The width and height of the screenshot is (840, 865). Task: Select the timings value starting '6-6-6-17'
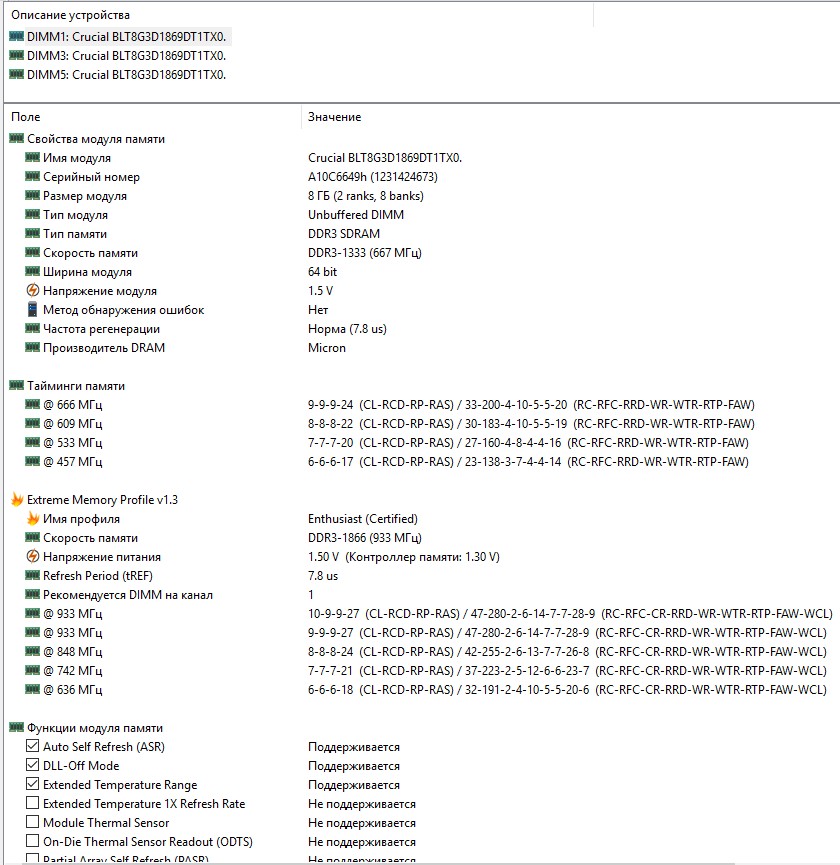pyautogui.click(x=528, y=462)
